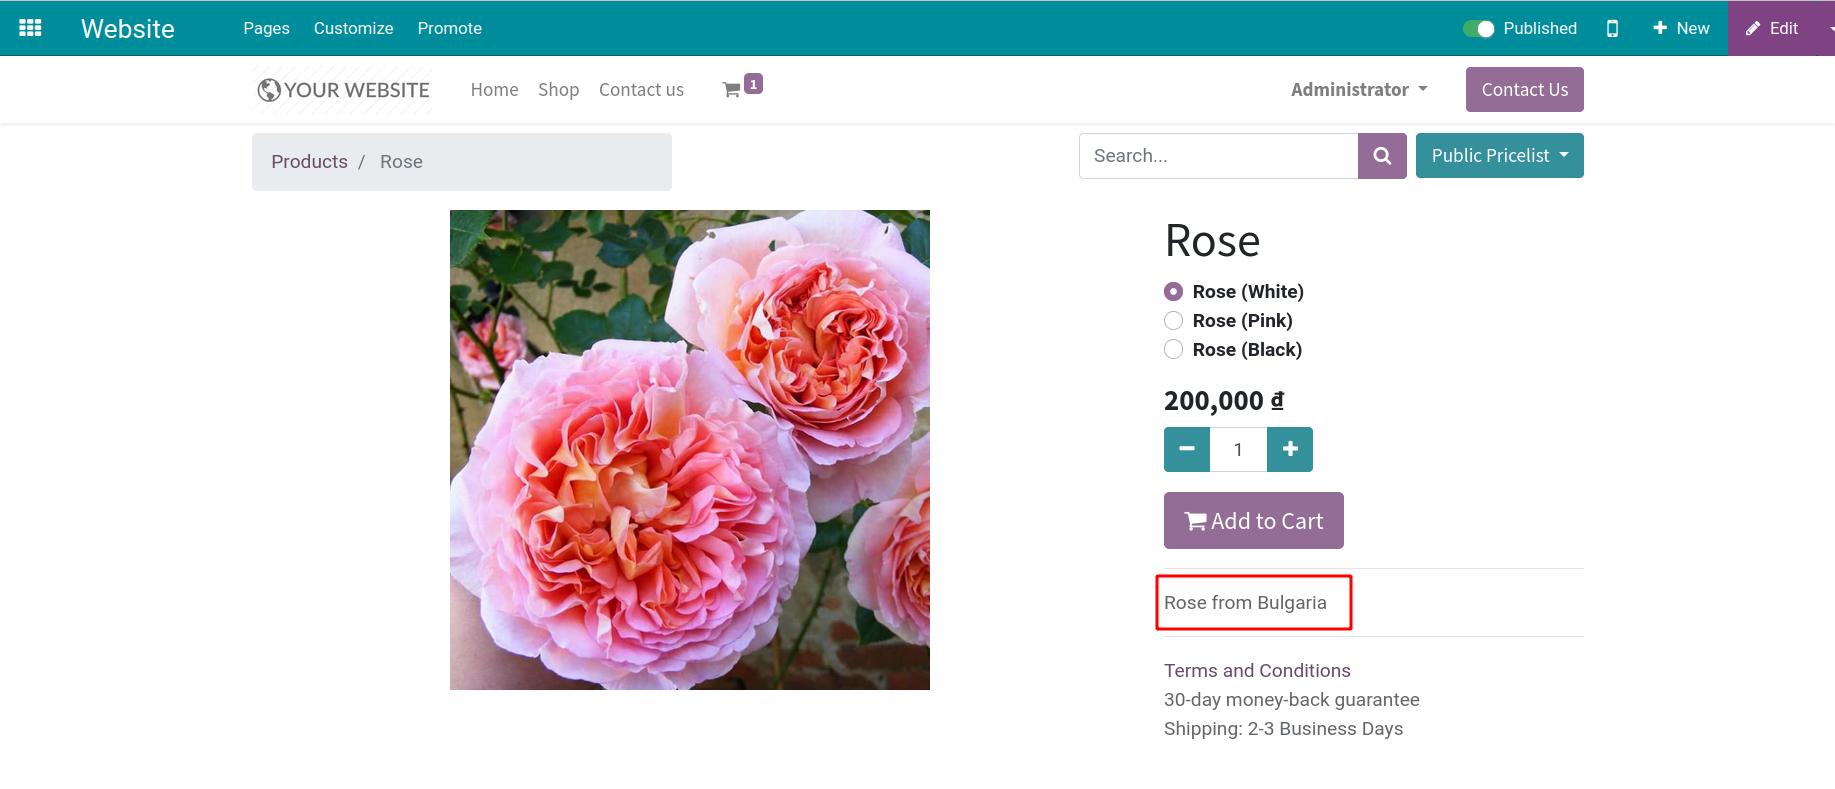Select the Rose (Pink) variant

pos(1173,320)
